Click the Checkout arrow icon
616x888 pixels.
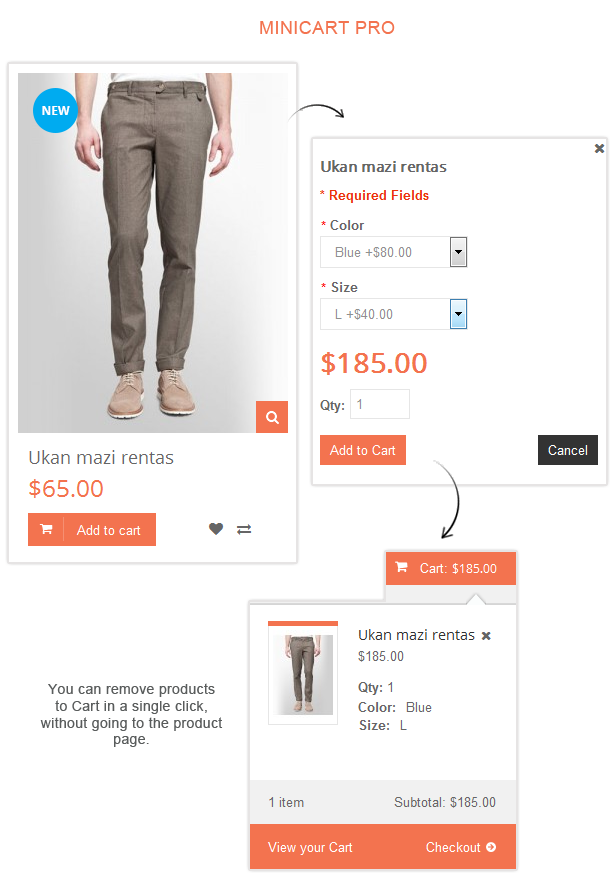click(x=491, y=847)
